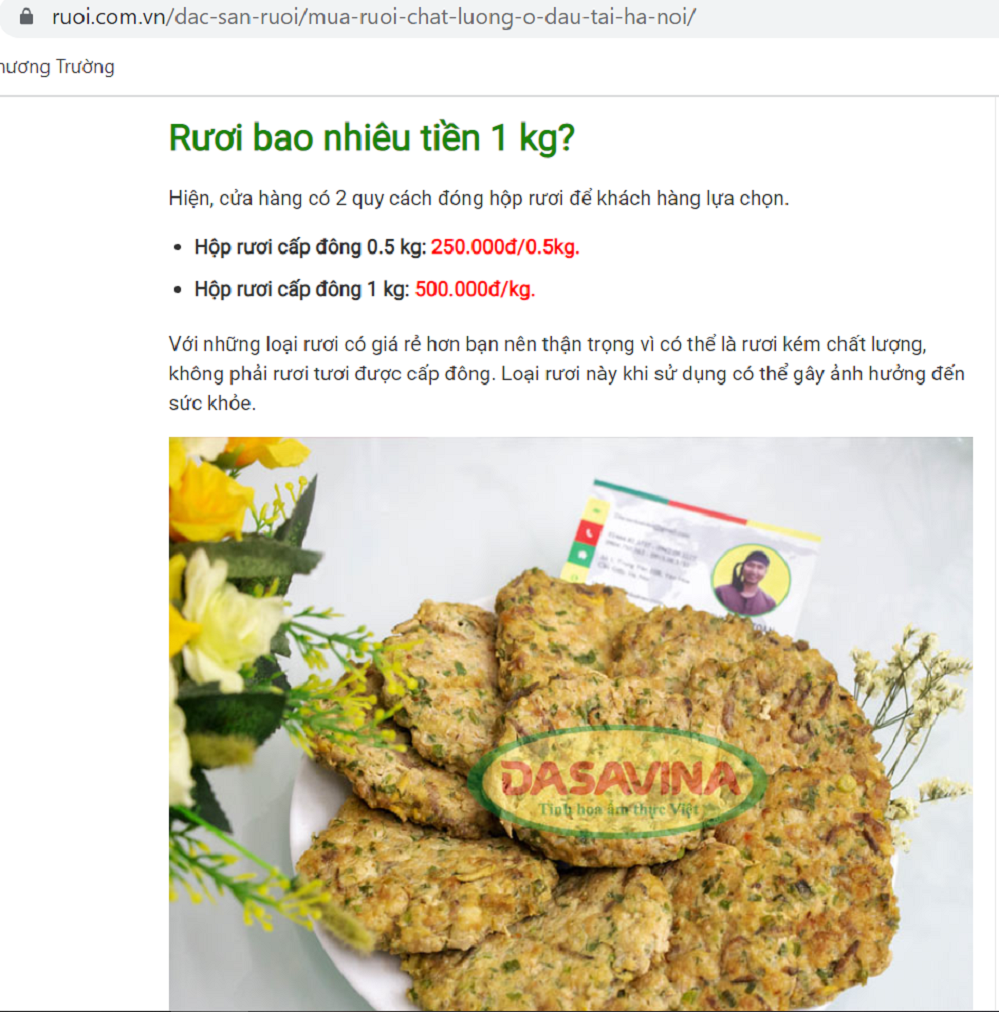Click the 'Tinh hoa ẩm thực Việt' slogan
999x1012 pixels.
(x=618, y=809)
